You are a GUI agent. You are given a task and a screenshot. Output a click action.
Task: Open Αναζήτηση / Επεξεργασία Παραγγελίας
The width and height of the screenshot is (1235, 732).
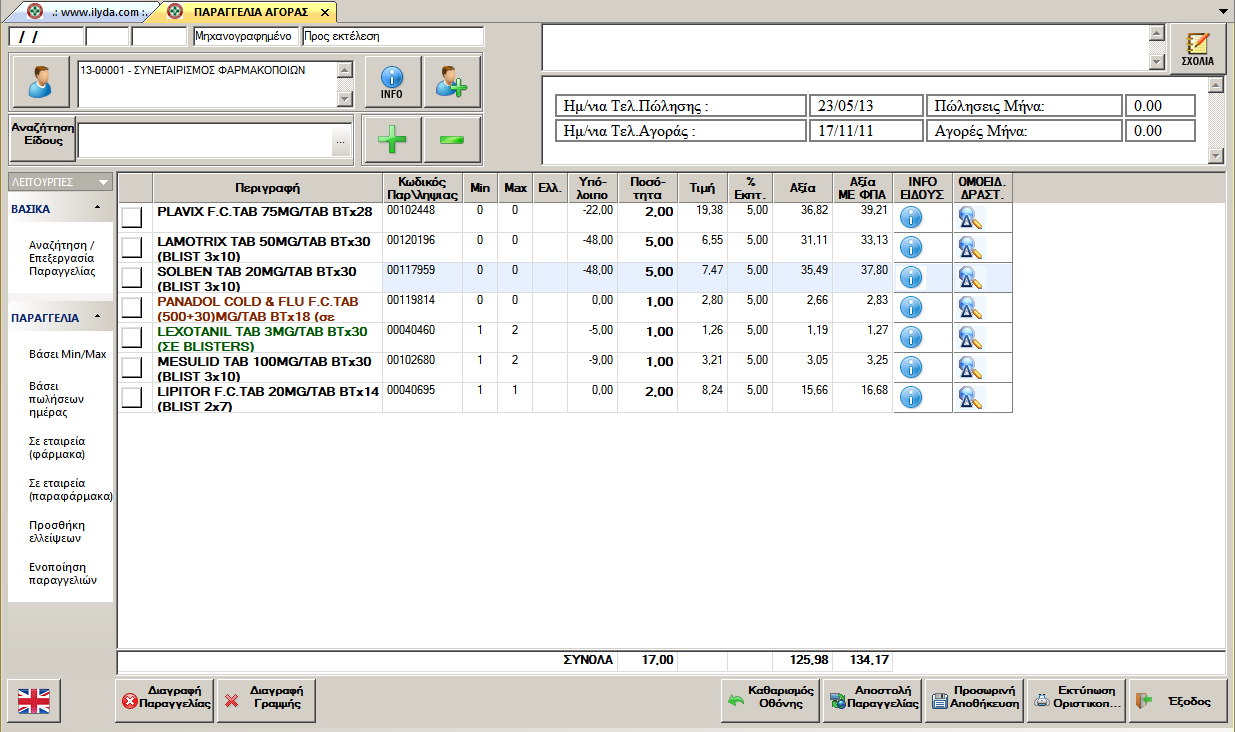click(62, 258)
